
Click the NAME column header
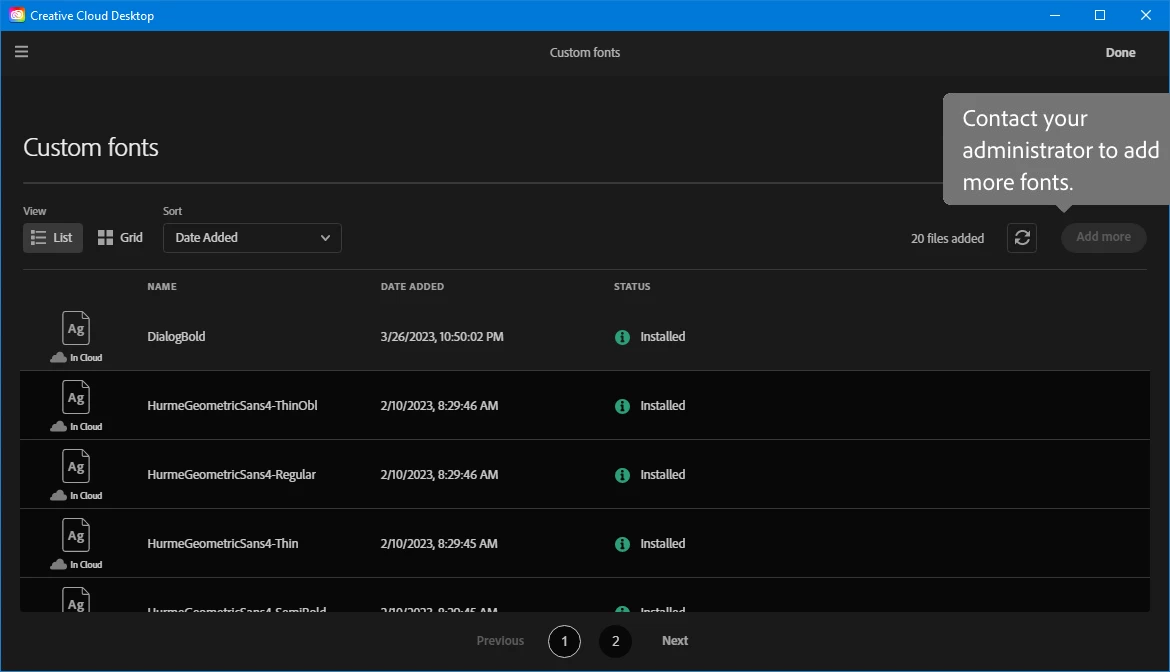[162, 286]
